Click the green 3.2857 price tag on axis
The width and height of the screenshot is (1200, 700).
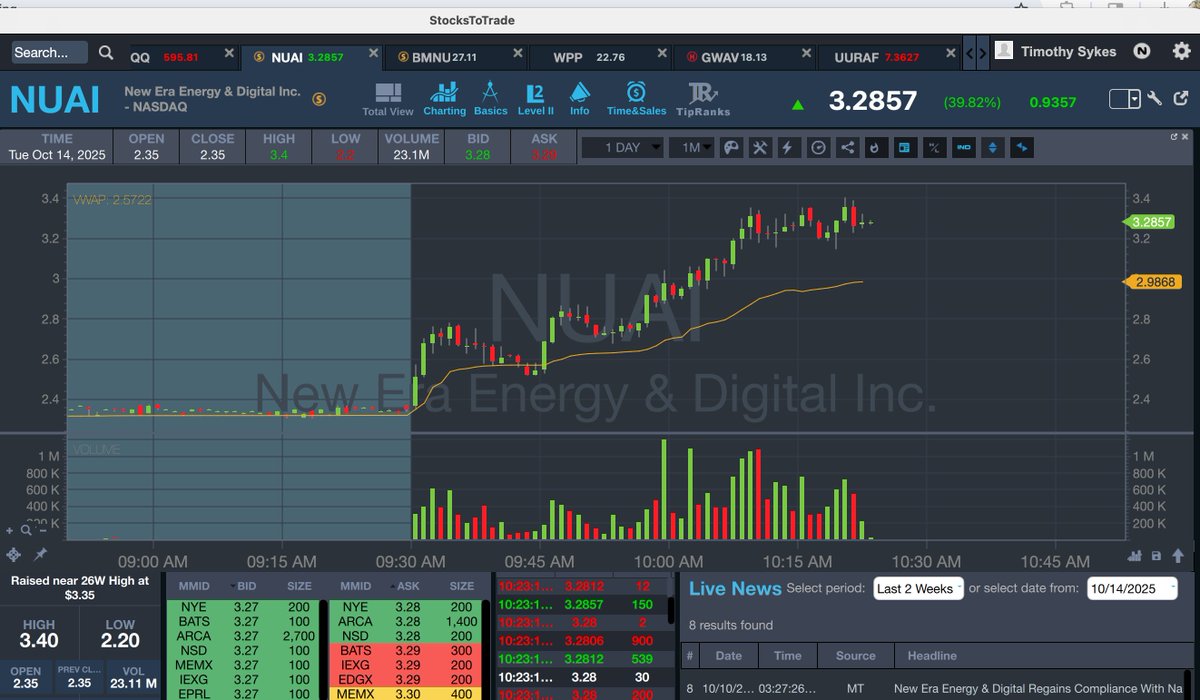1150,222
